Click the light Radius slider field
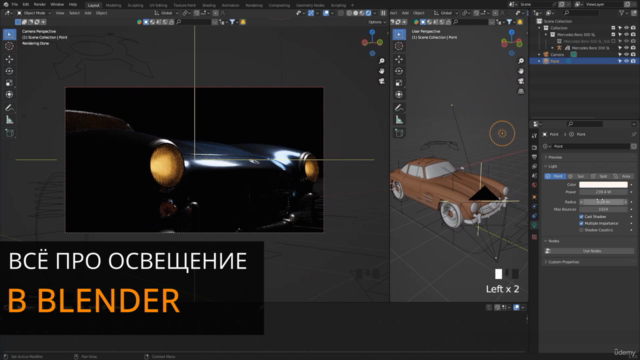This screenshot has height=360, width=640. point(603,202)
